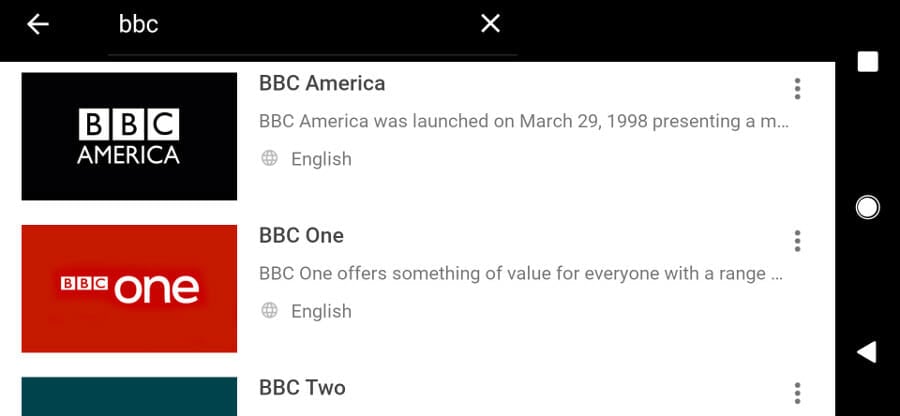Image resolution: width=900 pixels, height=416 pixels.
Task: Tap the BBC America description text
Action: [x=524, y=122]
